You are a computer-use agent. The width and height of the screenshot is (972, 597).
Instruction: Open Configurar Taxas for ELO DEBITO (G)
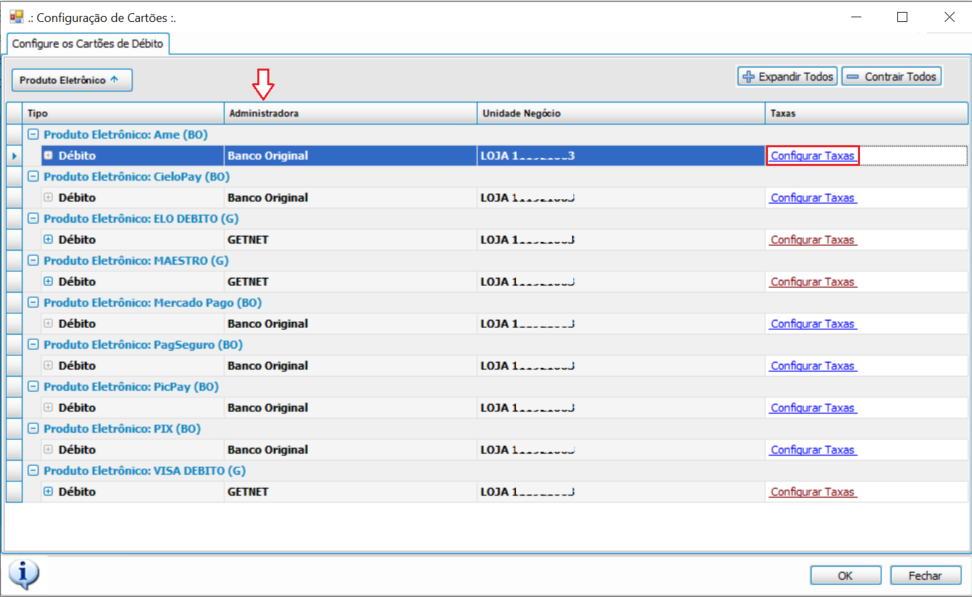(x=813, y=239)
